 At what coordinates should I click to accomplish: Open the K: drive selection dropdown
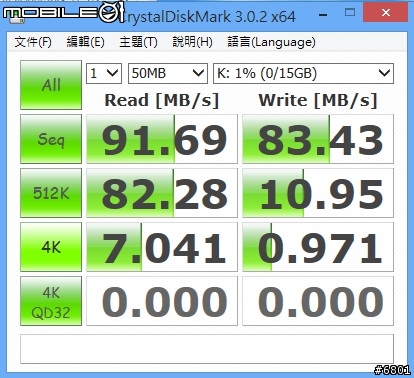303,73
